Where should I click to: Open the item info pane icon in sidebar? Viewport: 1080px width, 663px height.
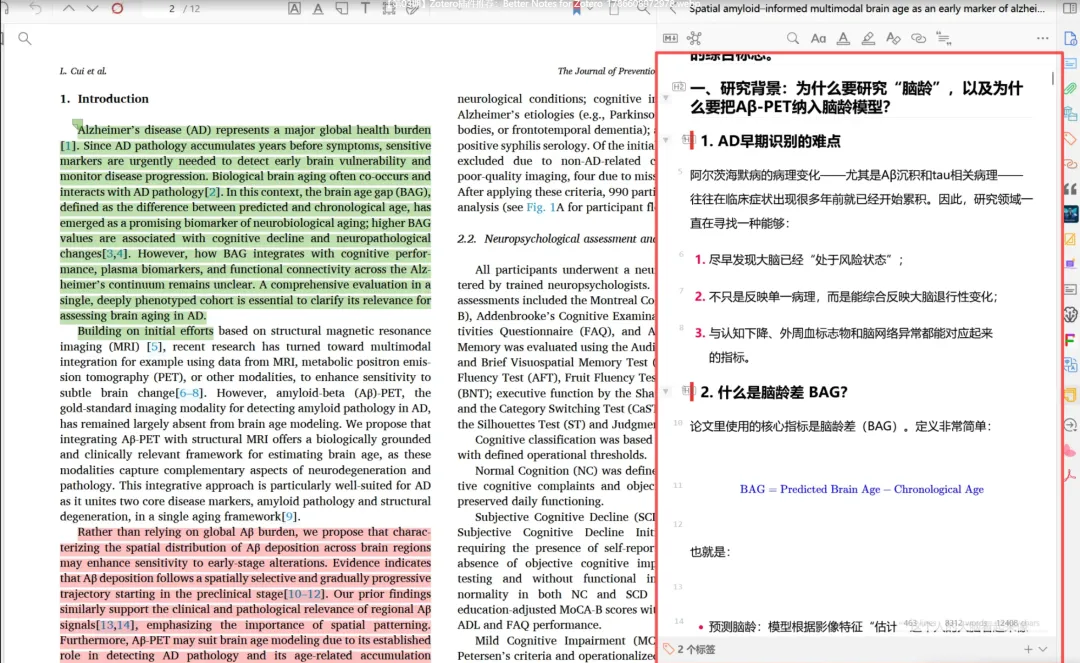(x=1070, y=39)
